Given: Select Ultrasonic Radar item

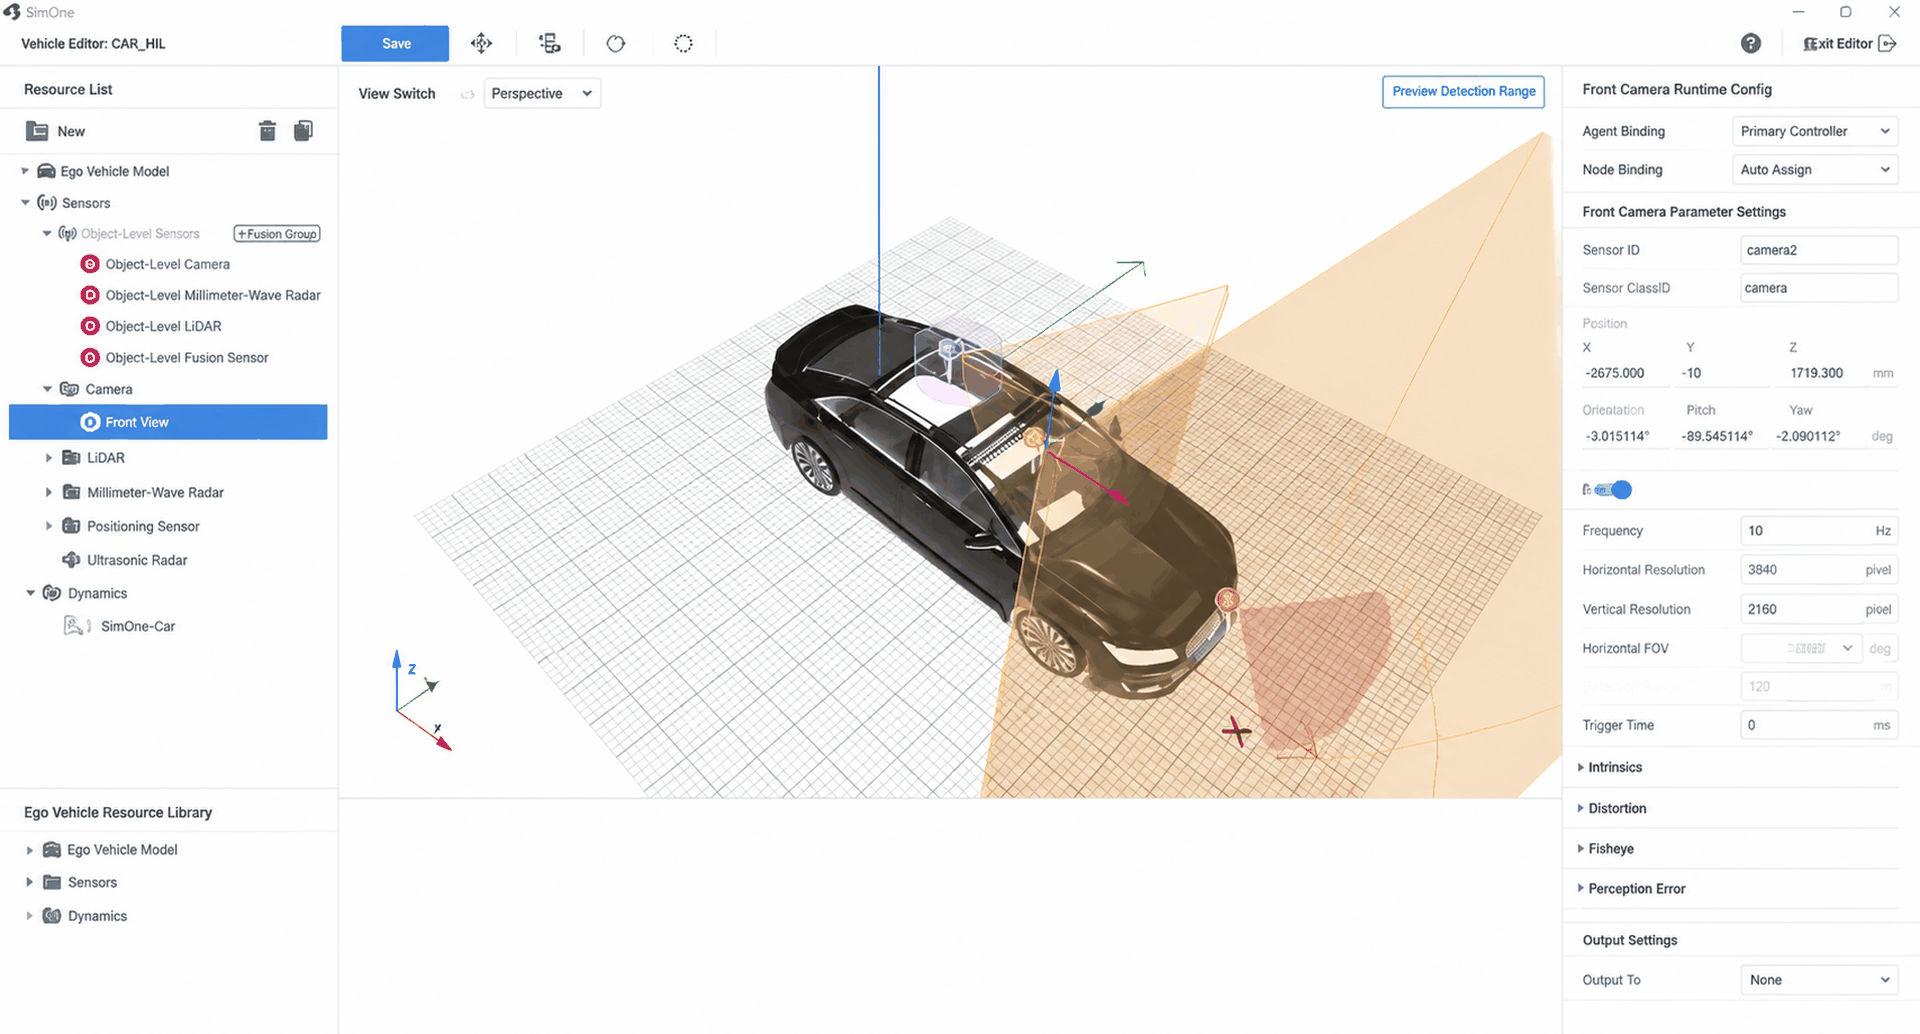Looking at the screenshot, I should click(x=137, y=560).
